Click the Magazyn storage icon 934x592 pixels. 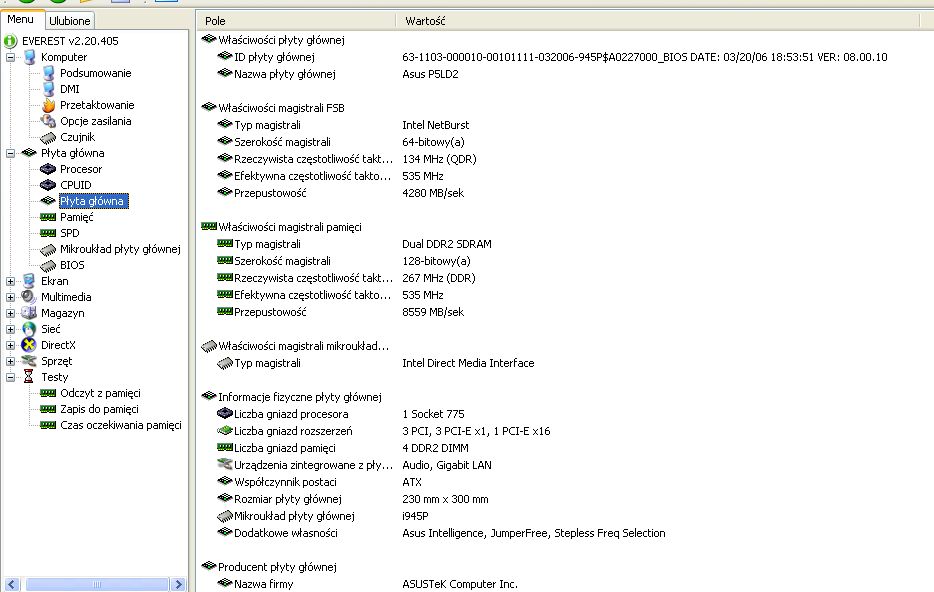(29, 313)
